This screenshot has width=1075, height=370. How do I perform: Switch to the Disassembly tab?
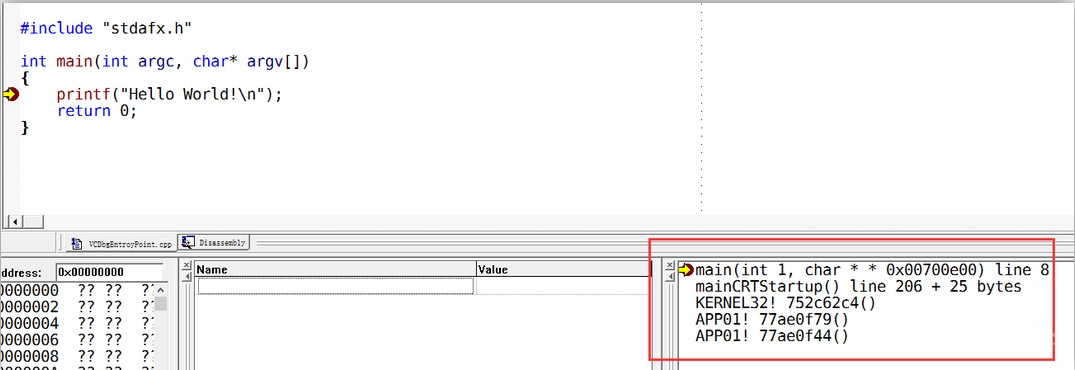click(213, 243)
